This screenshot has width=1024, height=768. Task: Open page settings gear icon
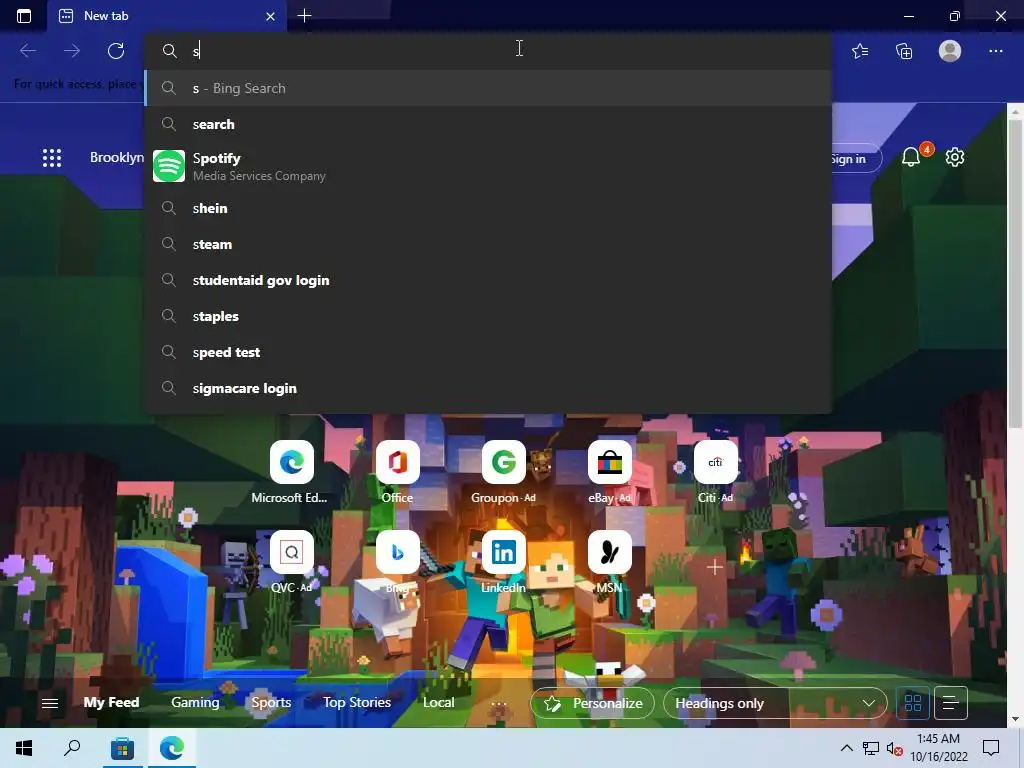point(955,157)
